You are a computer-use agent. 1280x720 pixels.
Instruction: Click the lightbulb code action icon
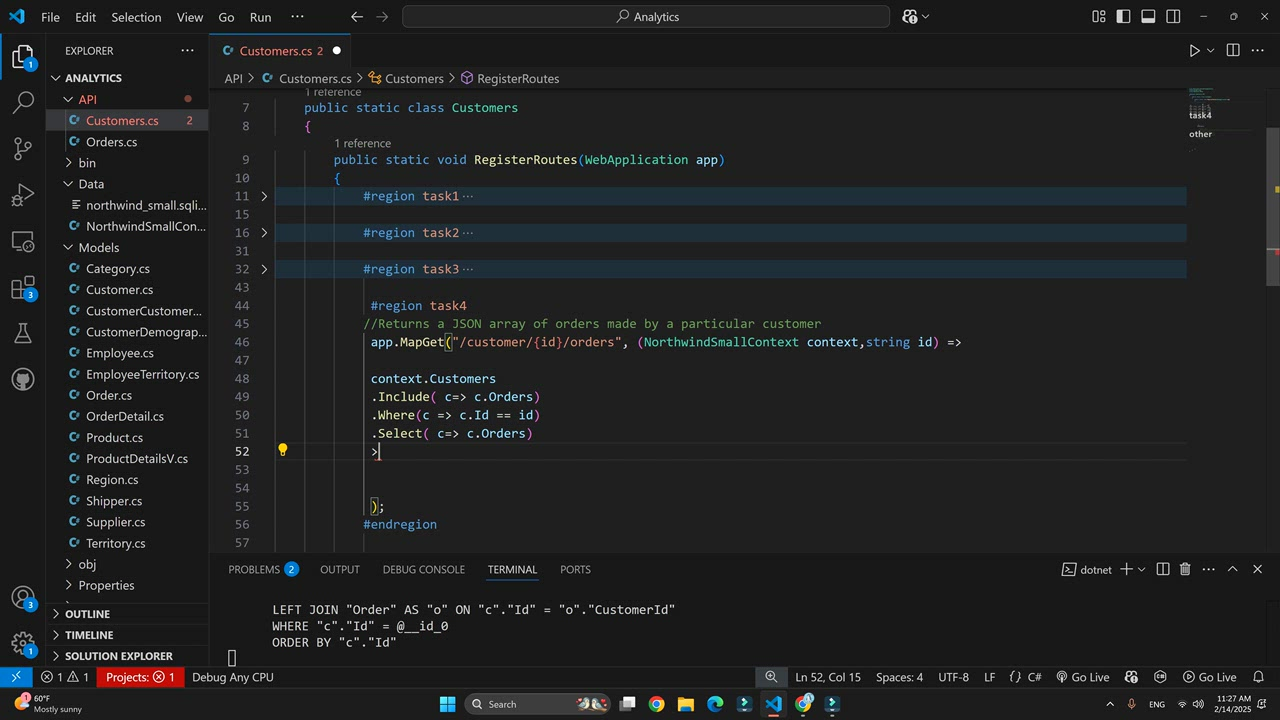click(283, 451)
